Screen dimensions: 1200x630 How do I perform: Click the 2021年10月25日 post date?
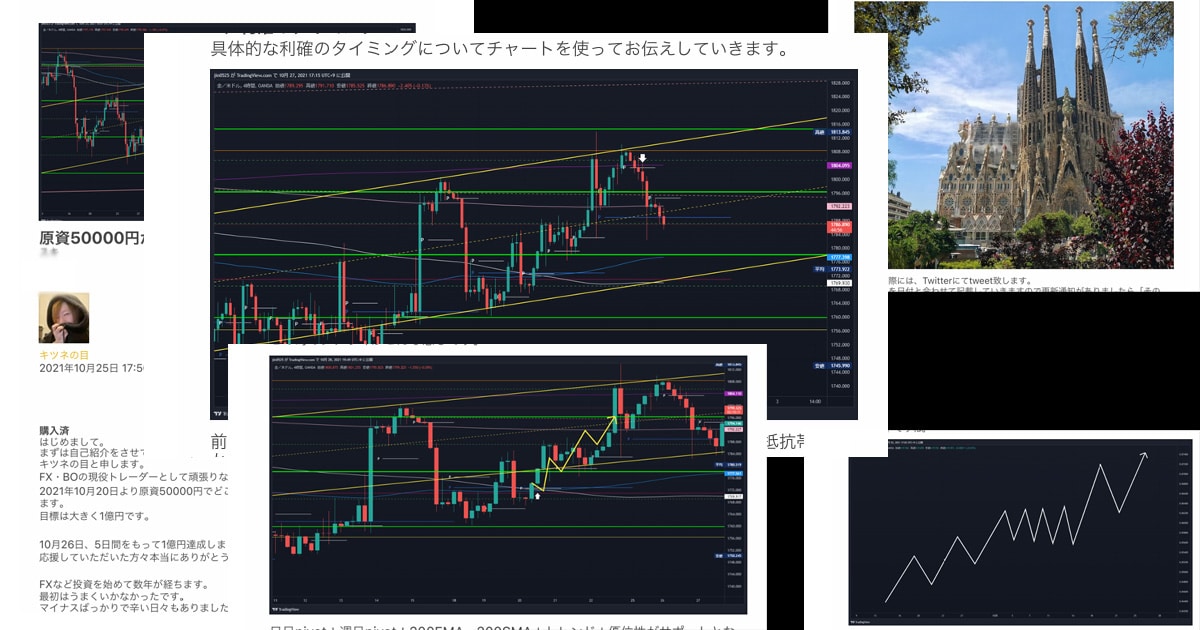(x=91, y=368)
